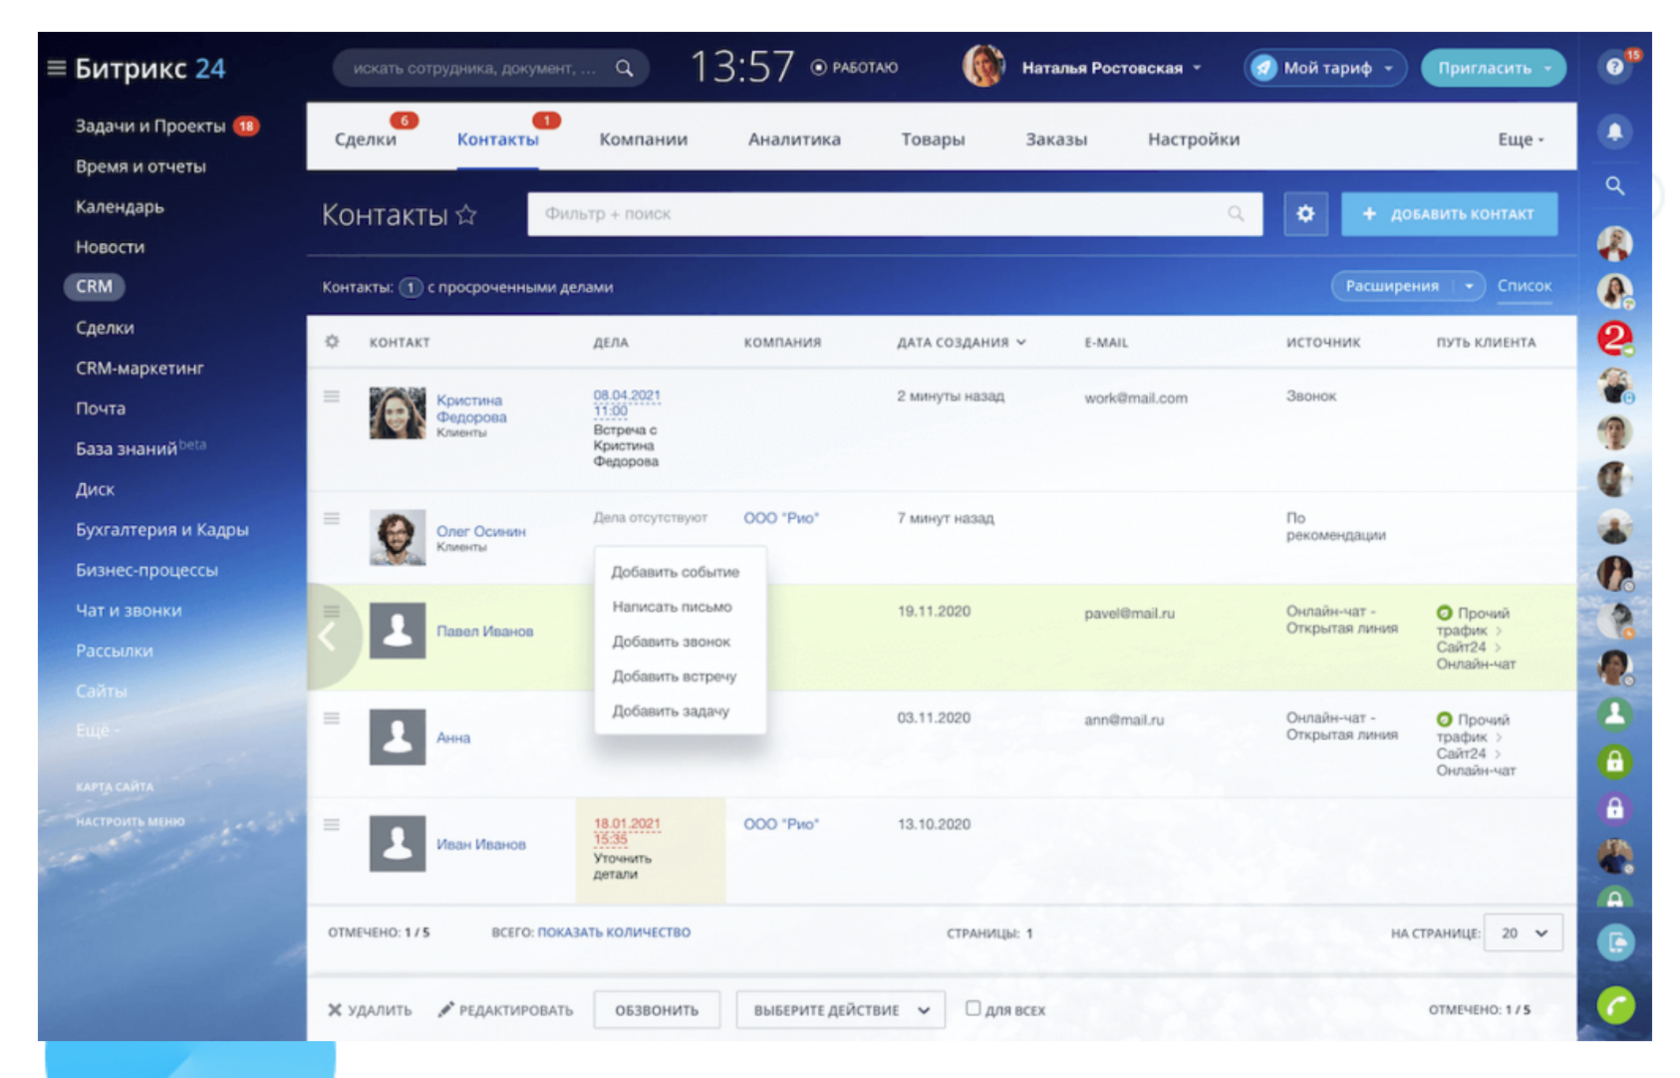The image size is (1680, 1078).
Task: Click РЕДАКТИРОВАТЬ in the bottom bar
Action: point(505,1010)
